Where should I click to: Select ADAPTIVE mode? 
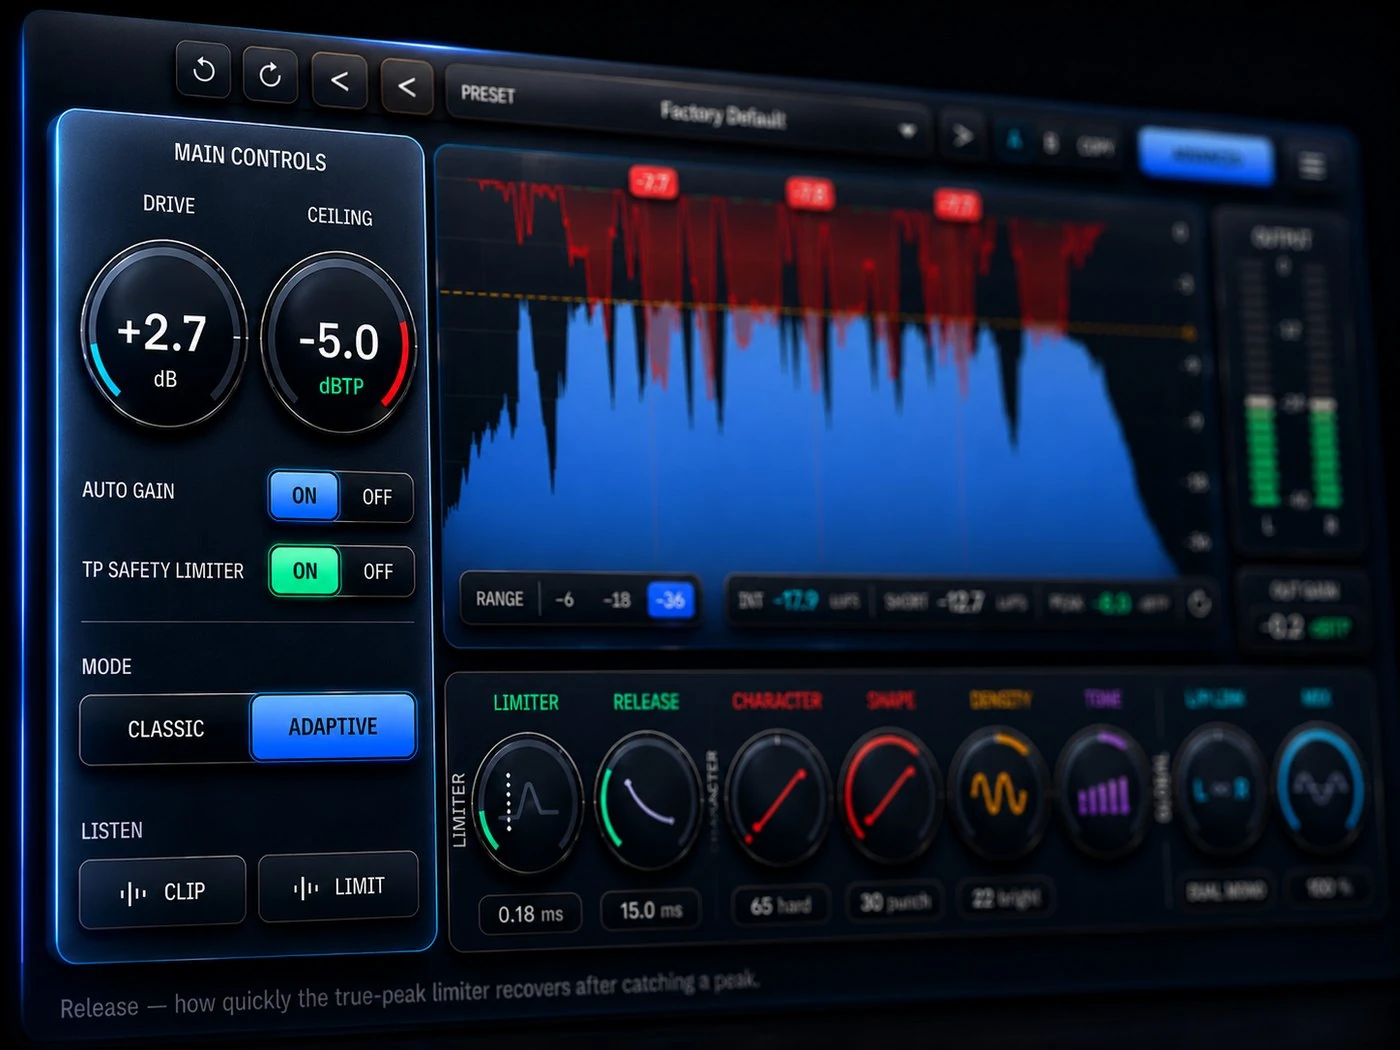tap(333, 727)
